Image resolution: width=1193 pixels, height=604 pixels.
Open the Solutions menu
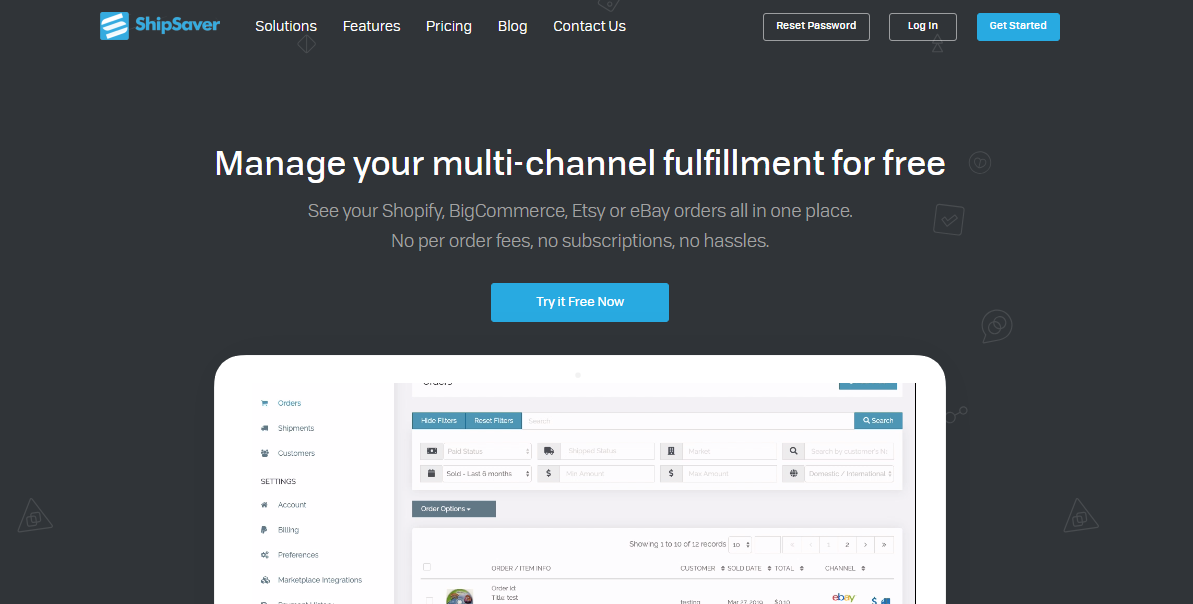(x=286, y=26)
